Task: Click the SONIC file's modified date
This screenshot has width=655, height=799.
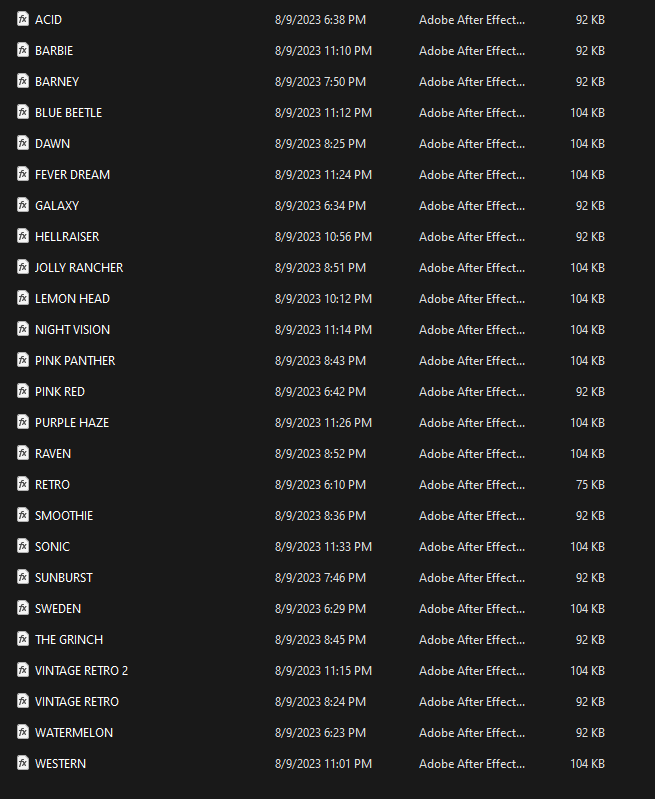Action: tap(323, 547)
